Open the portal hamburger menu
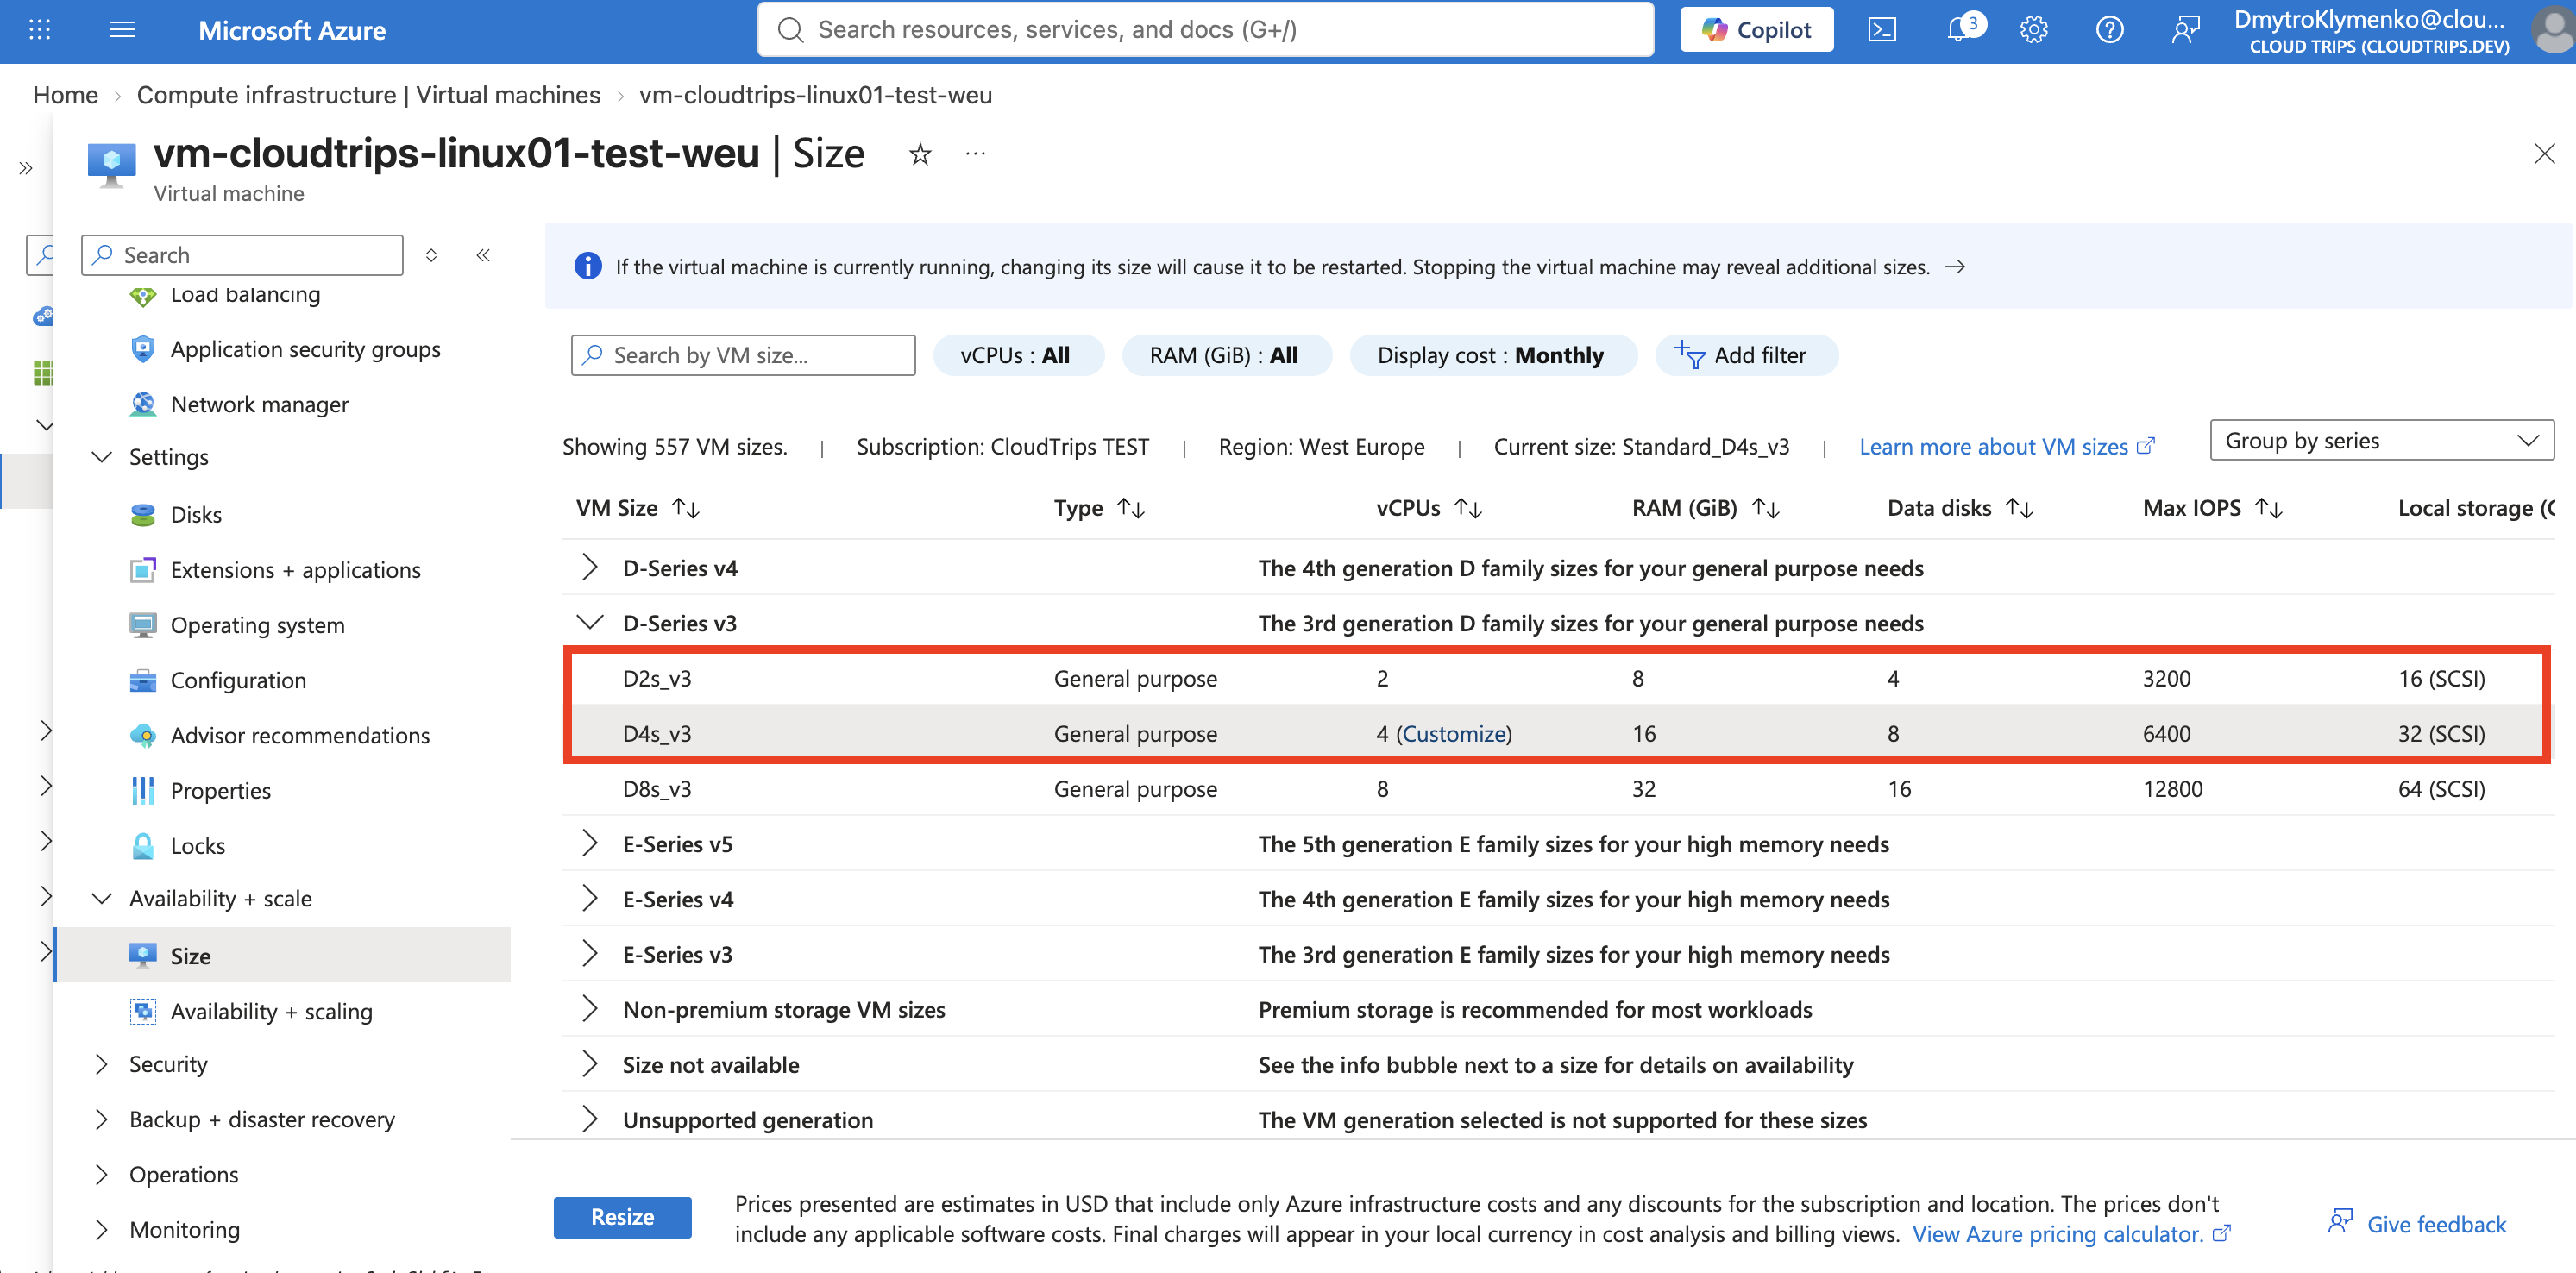Viewport: 2576px width, 1273px height. click(x=122, y=30)
